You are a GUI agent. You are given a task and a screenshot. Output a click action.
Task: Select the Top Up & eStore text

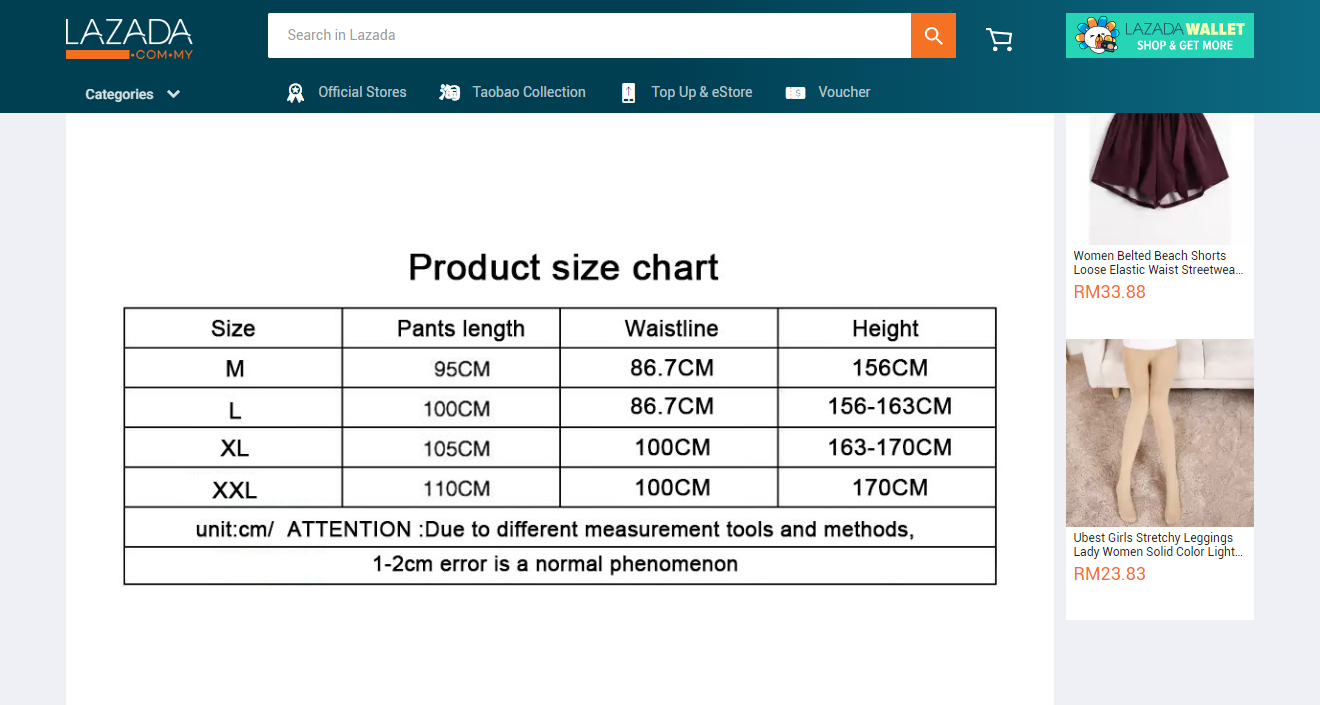click(702, 92)
